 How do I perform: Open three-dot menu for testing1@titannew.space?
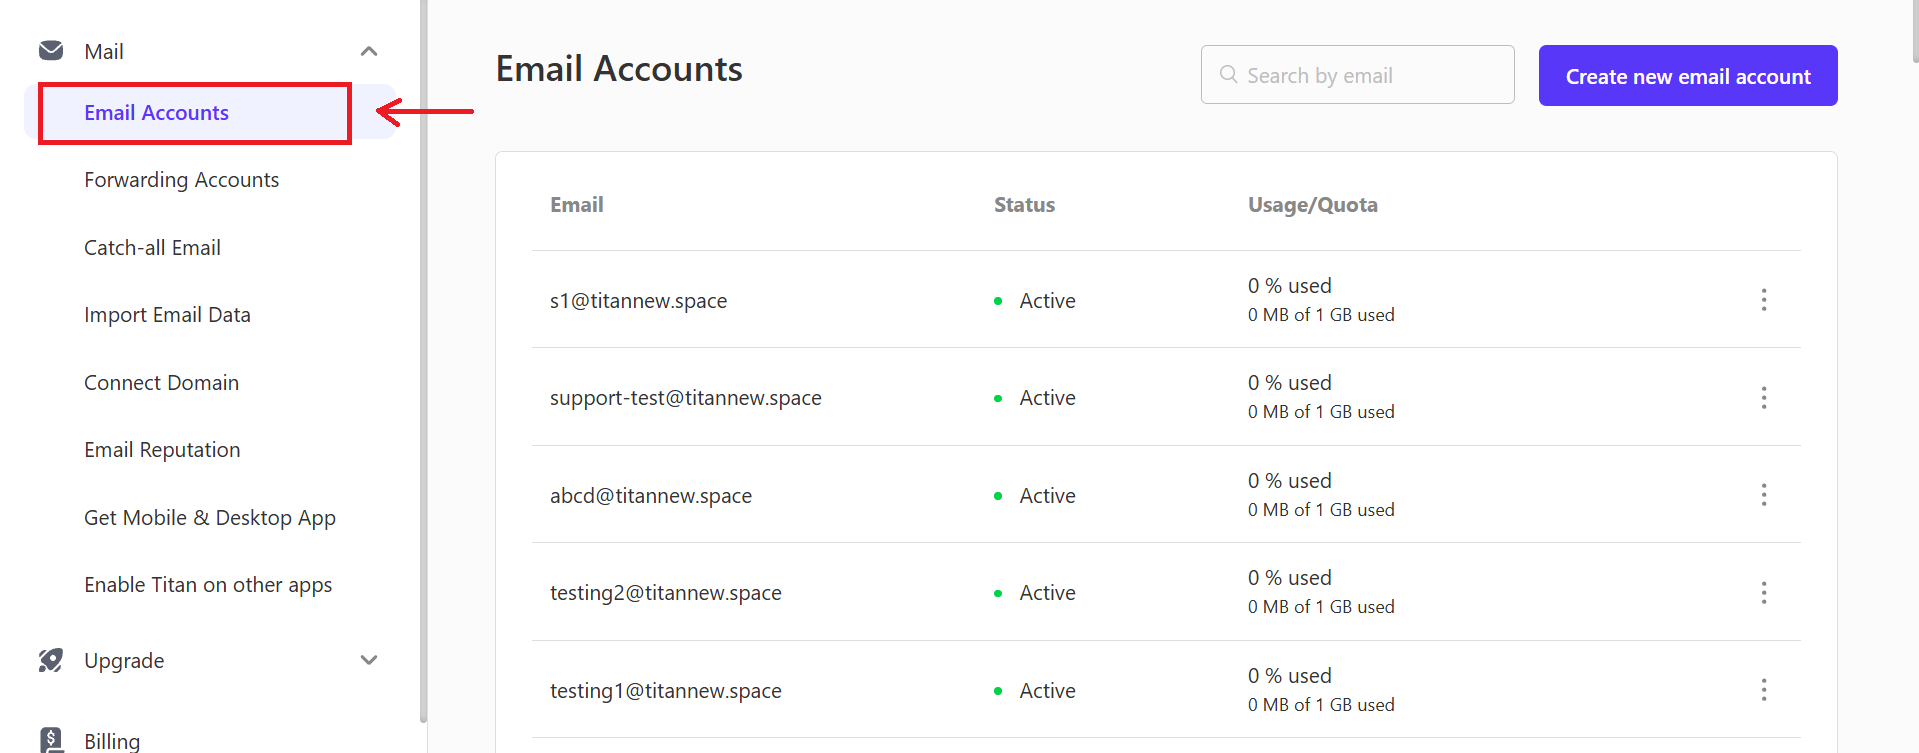point(1764,690)
